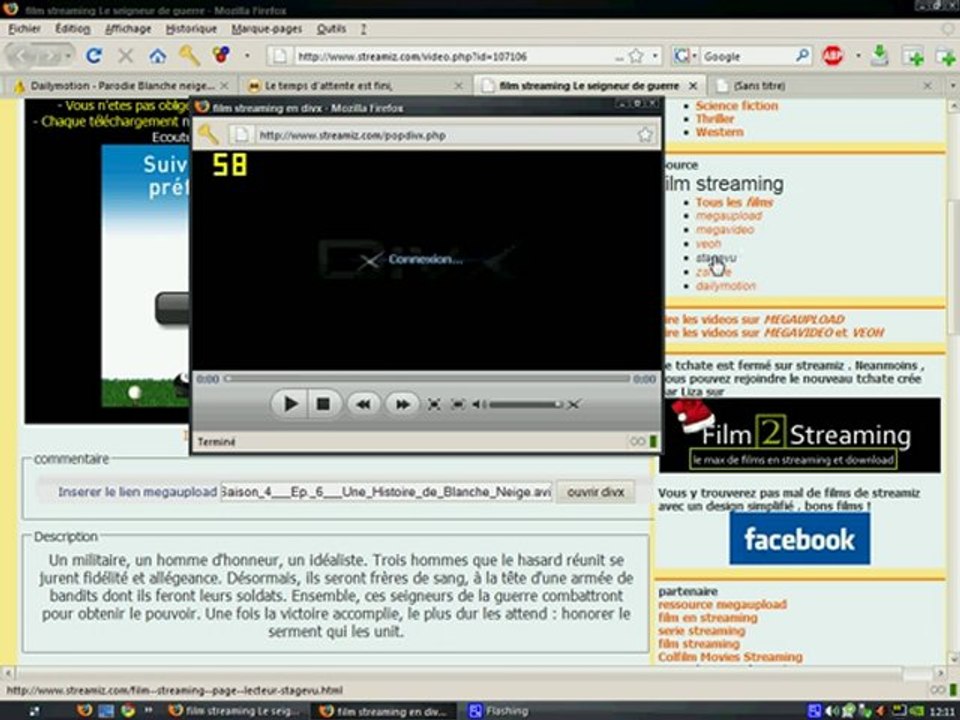
Task: Adjust the DivX volume slider
Action: tap(525, 404)
